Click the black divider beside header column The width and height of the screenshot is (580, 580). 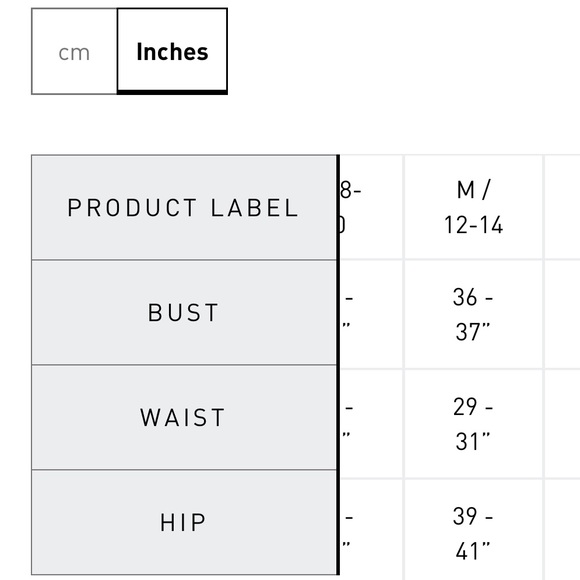tap(338, 365)
